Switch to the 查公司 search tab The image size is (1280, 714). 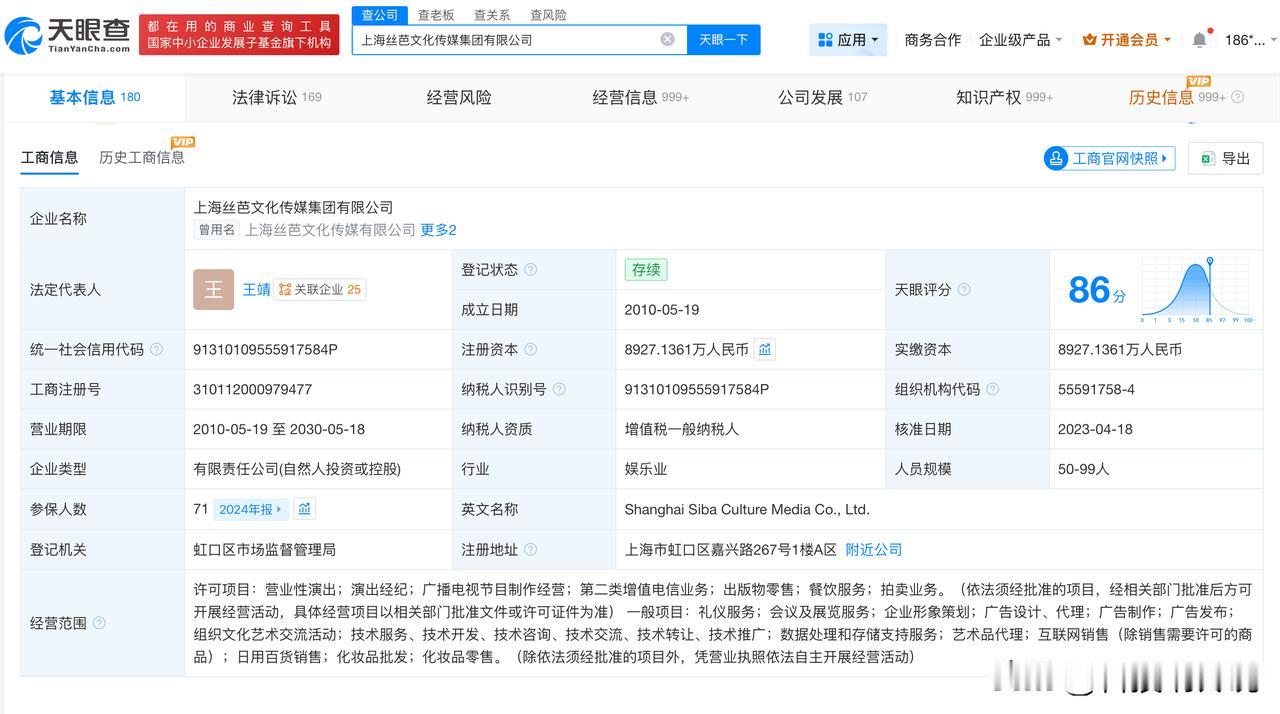coord(380,15)
